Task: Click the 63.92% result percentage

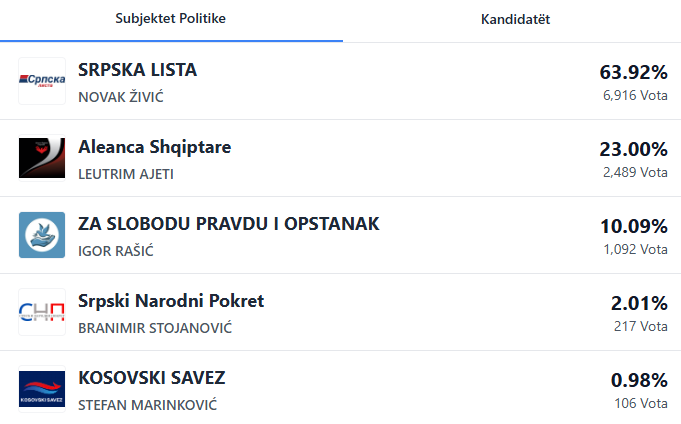Action: tap(633, 72)
